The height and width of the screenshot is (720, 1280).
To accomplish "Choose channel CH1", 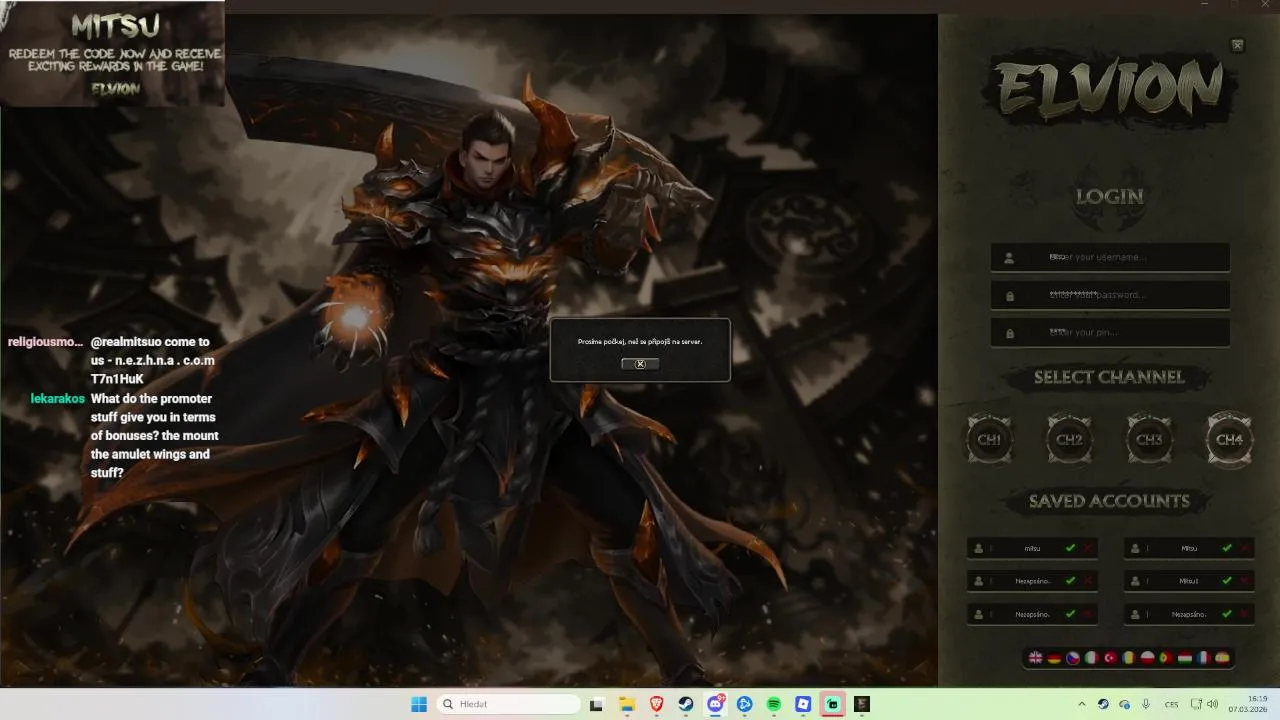I will click(x=989, y=439).
